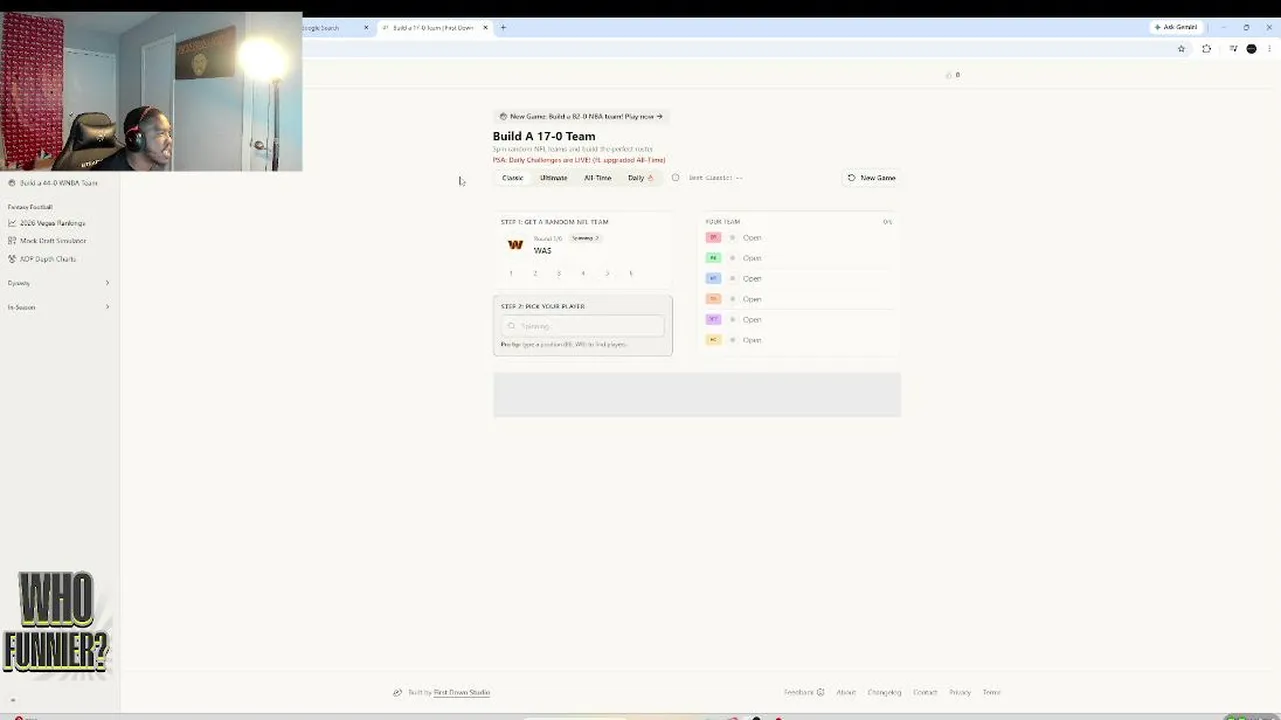This screenshot has height=720, width=1281.
Task: Open the Privacy footer link
Action: click(x=960, y=692)
